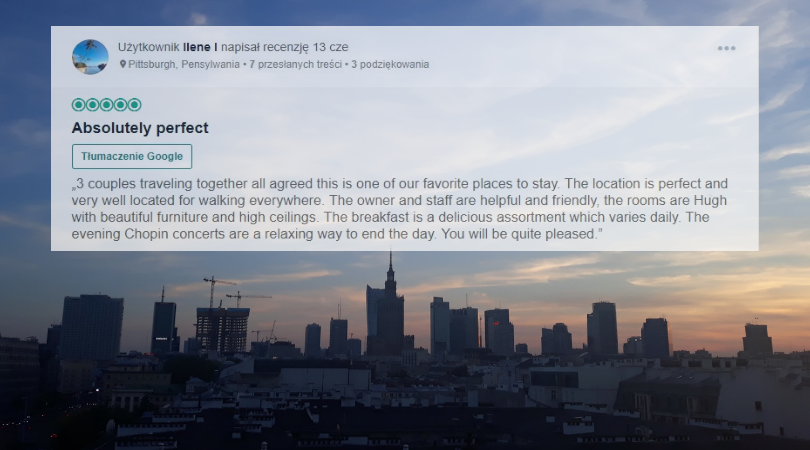810x450 pixels.
Task: Click the location pin icon beside Pittsburgh
Action: (x=123, y=64)
